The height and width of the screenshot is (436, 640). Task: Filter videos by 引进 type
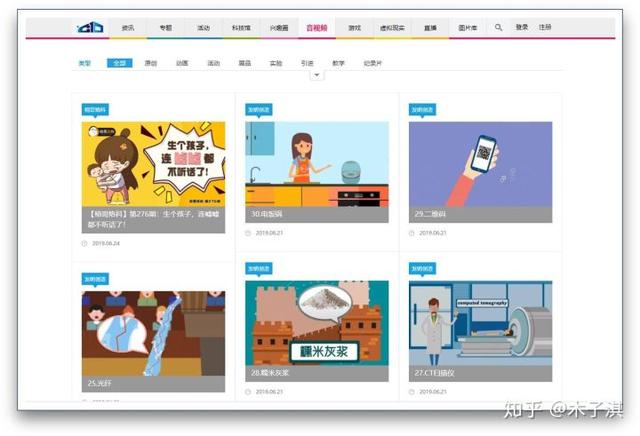click(x=307, y=63)
